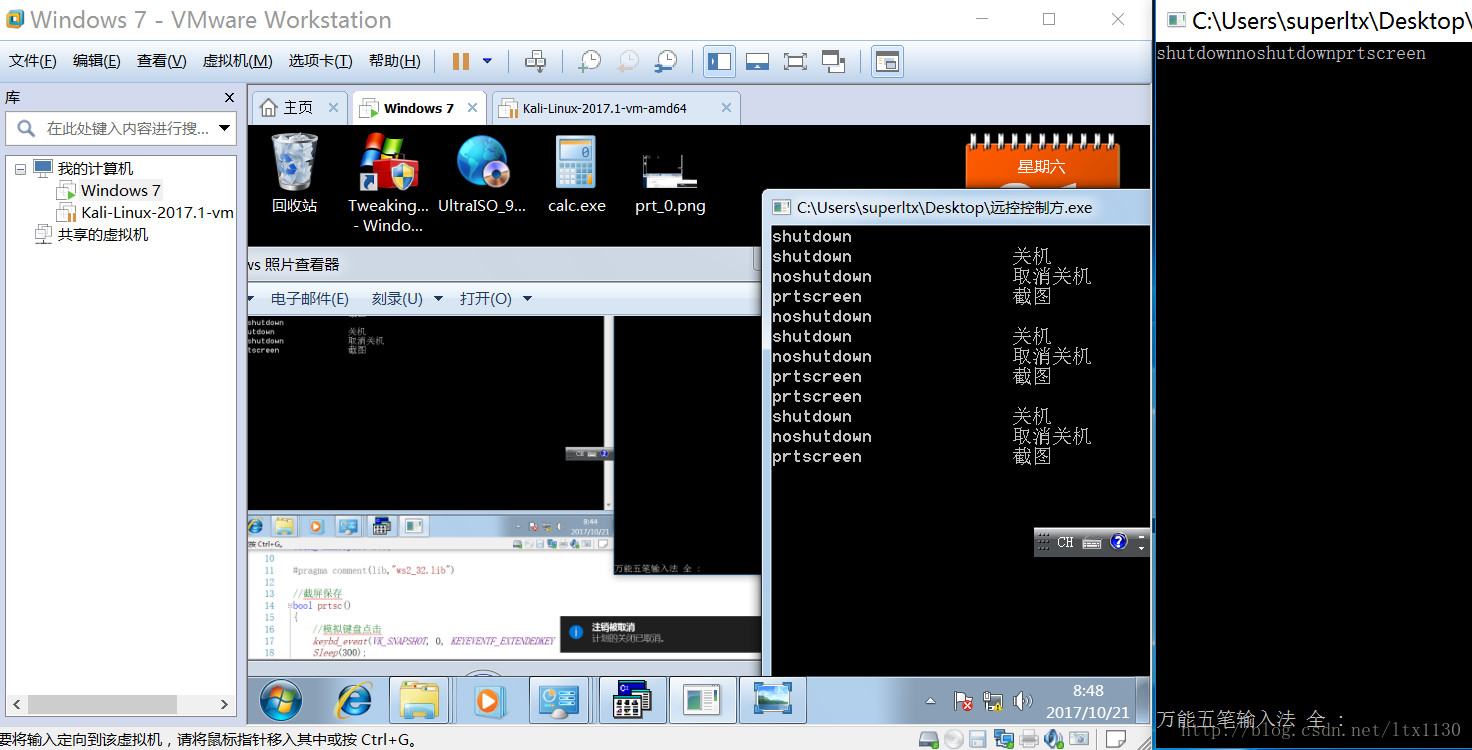The width and height of the screenshot is (1472, 750).
Task: Close the 库 library panel
Action: coord(229,98)
